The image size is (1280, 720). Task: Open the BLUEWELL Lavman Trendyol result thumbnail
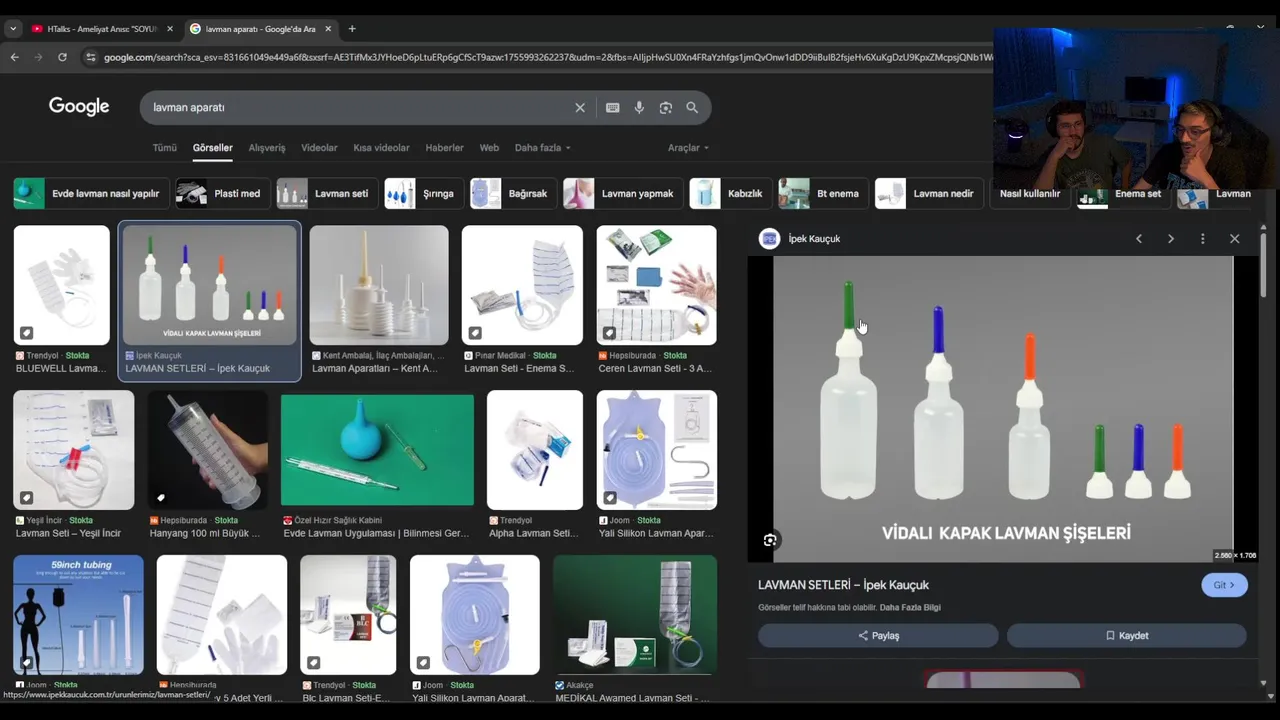pyautogui.click(x=61, y=285)
